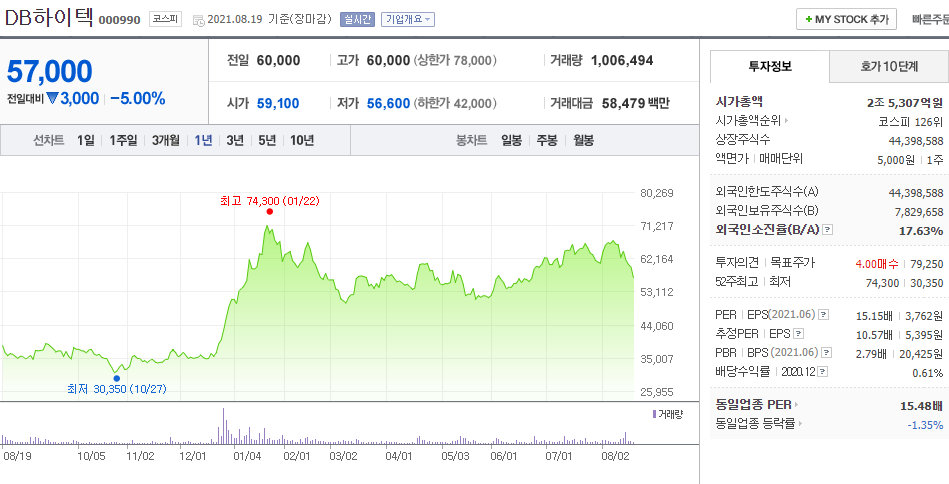Click the calendar icon before 2021.08.19
The width and height of the screenshot is (949, 484).
point(198,20)
